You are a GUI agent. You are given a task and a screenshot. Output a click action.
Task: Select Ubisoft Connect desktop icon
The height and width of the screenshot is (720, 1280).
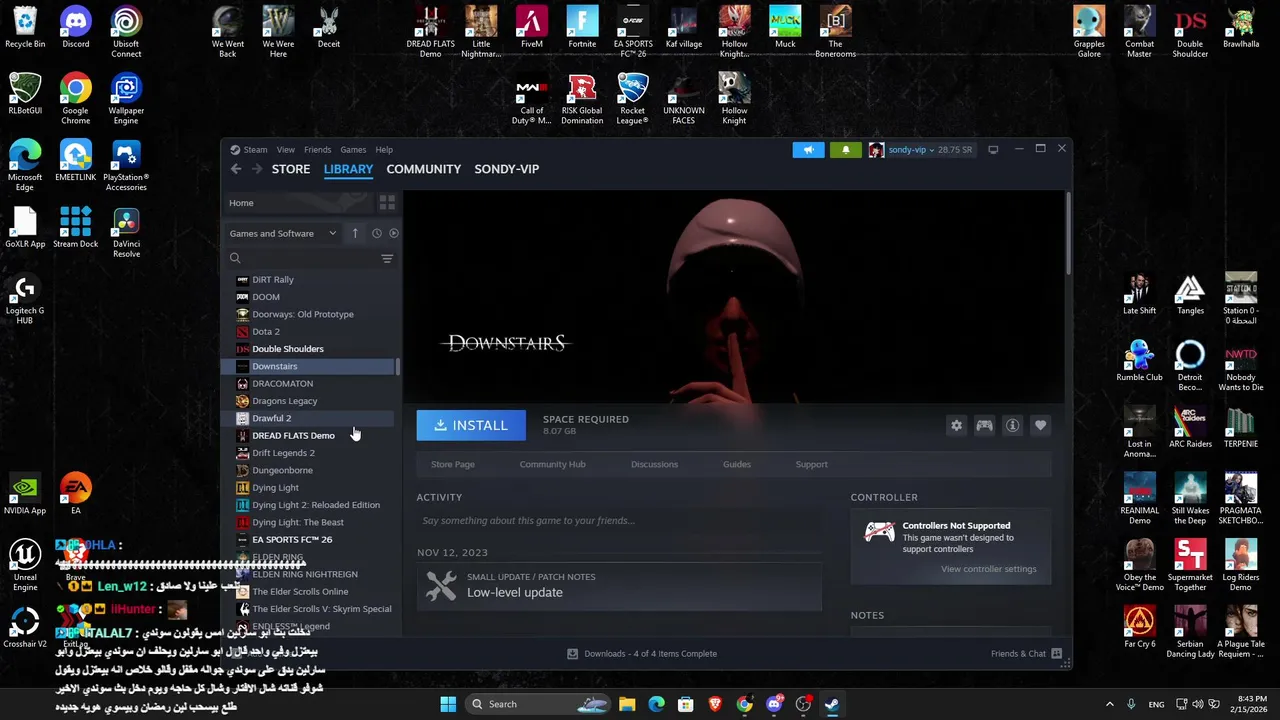point(126,33)
